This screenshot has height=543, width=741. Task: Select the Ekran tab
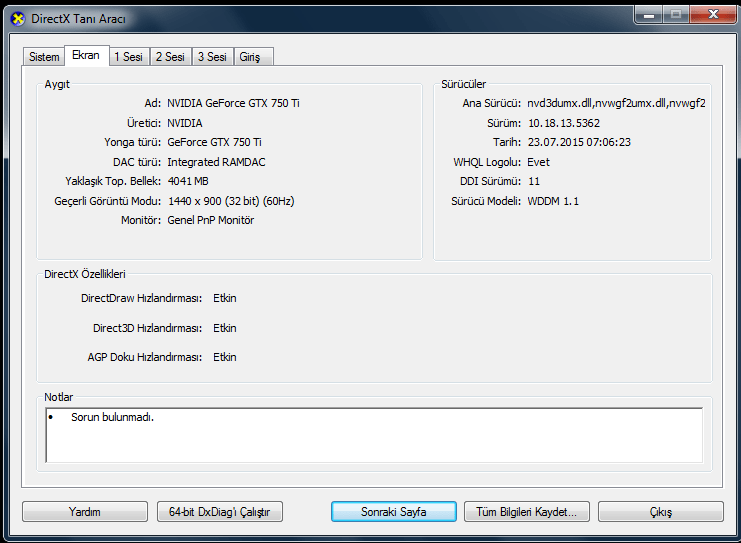[86, 55]
